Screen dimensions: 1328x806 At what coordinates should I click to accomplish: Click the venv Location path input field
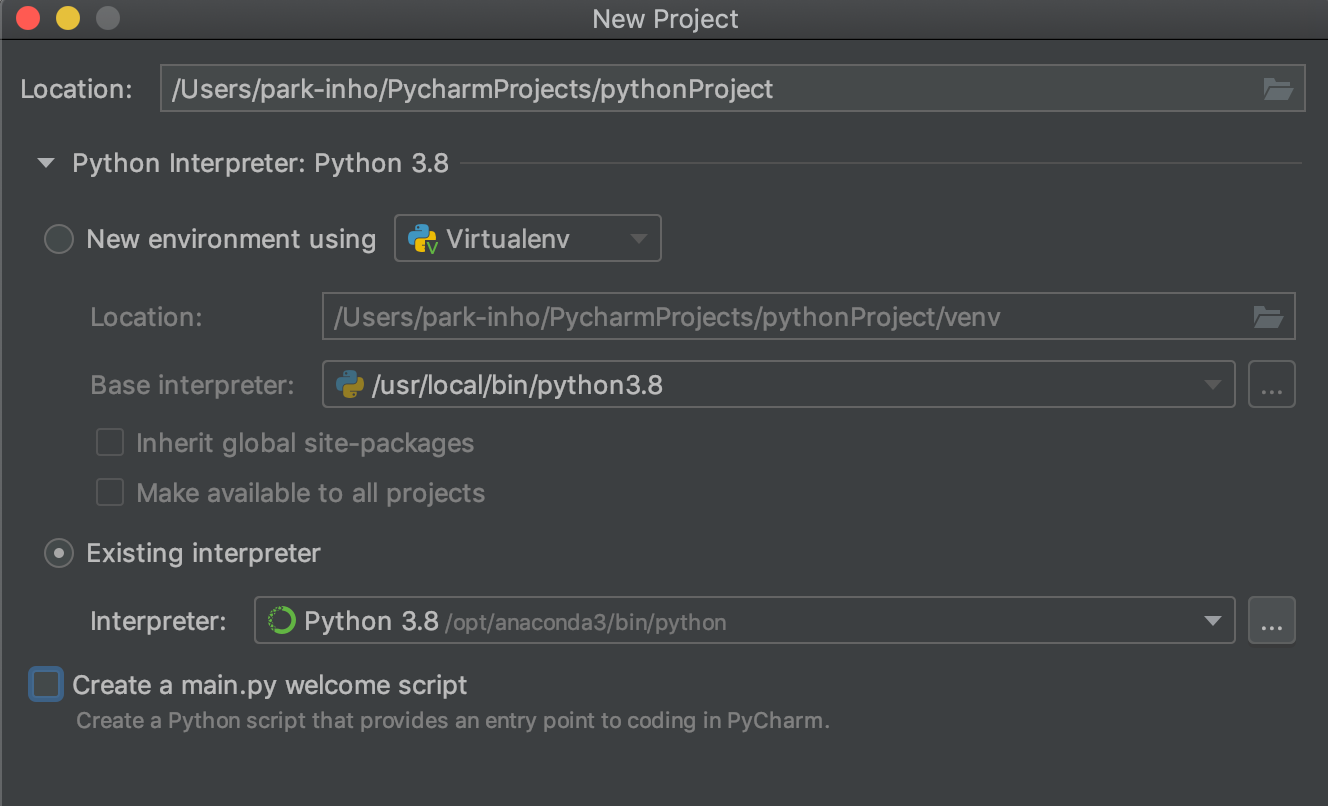(x=808, y=317)
